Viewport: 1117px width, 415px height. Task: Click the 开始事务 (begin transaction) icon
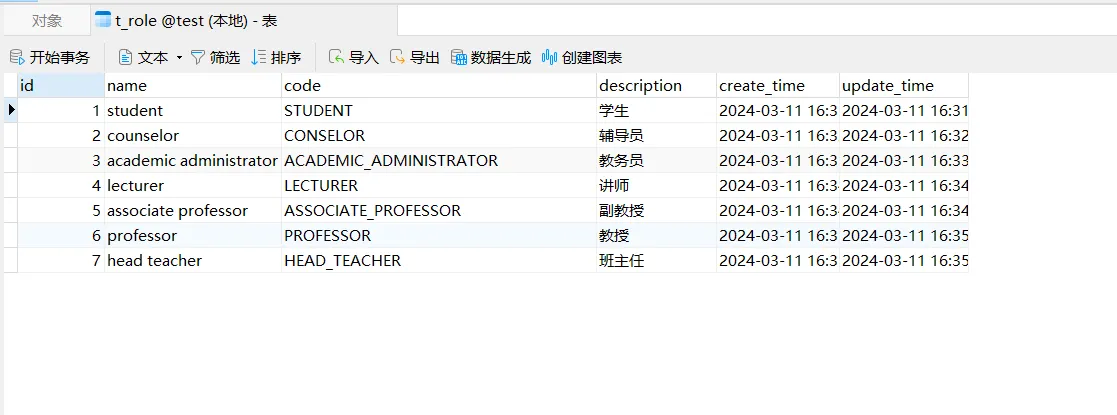[x=17, y=57]
